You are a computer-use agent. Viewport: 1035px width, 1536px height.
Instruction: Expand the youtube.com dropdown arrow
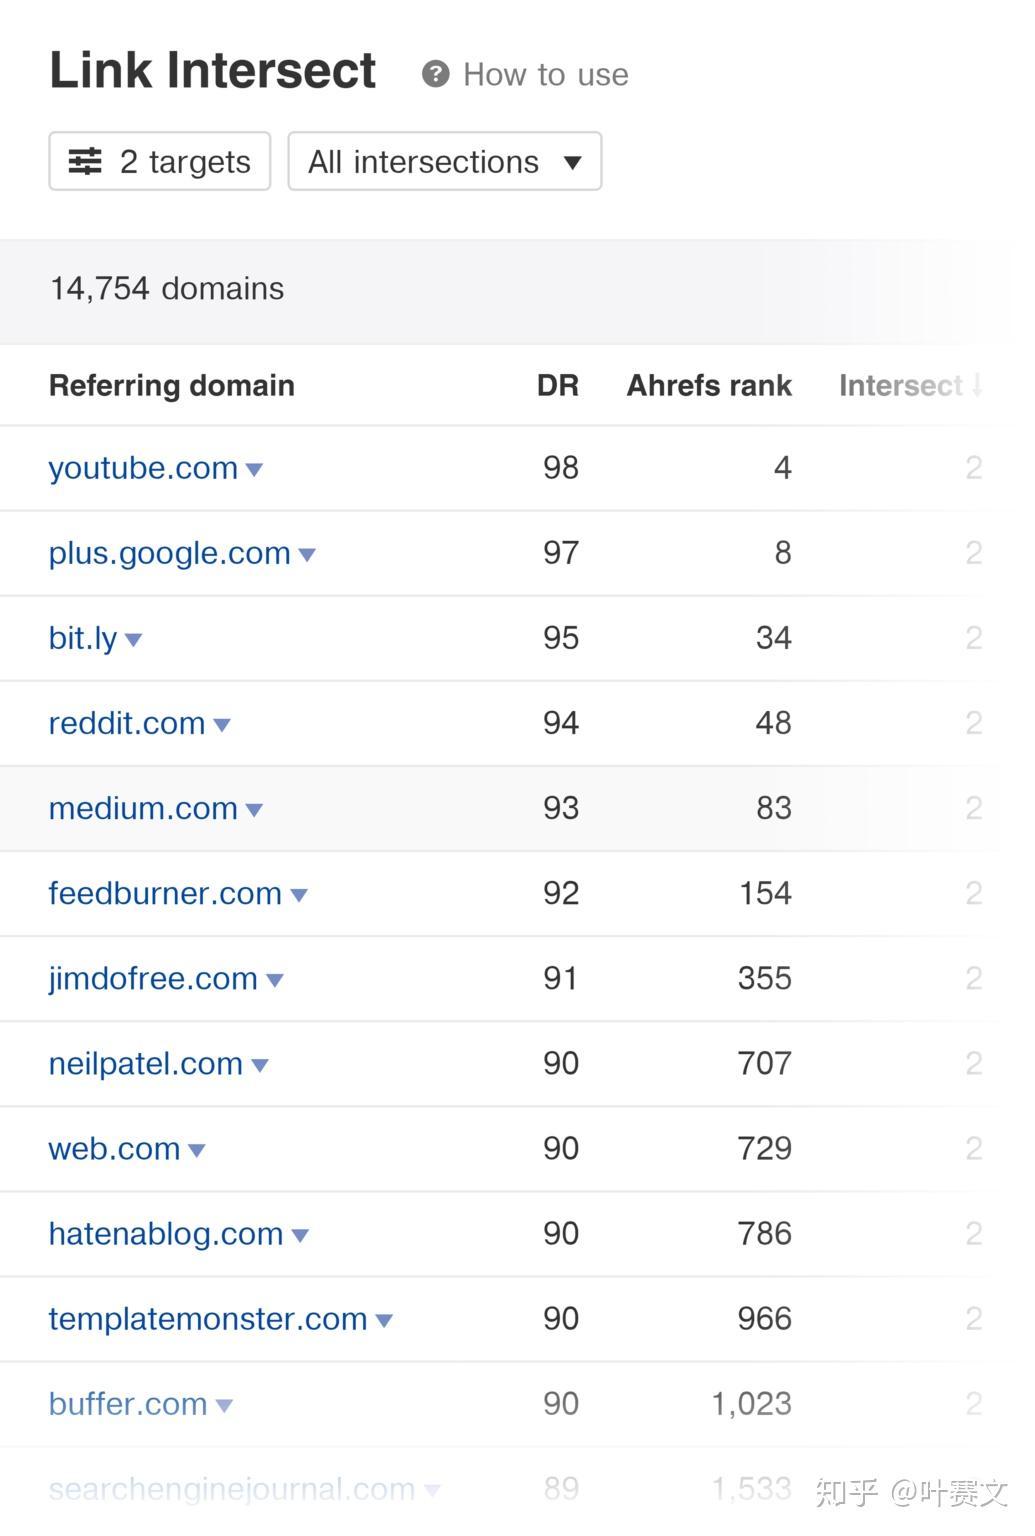point(254,469)
